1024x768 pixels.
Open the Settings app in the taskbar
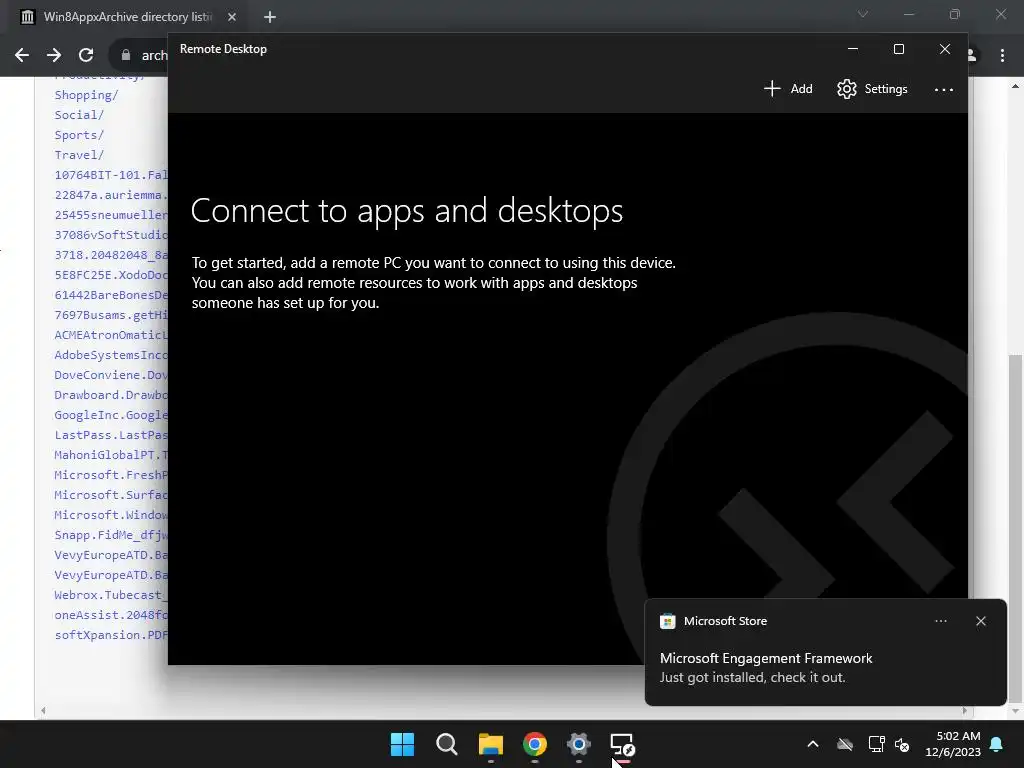[579, 744]
